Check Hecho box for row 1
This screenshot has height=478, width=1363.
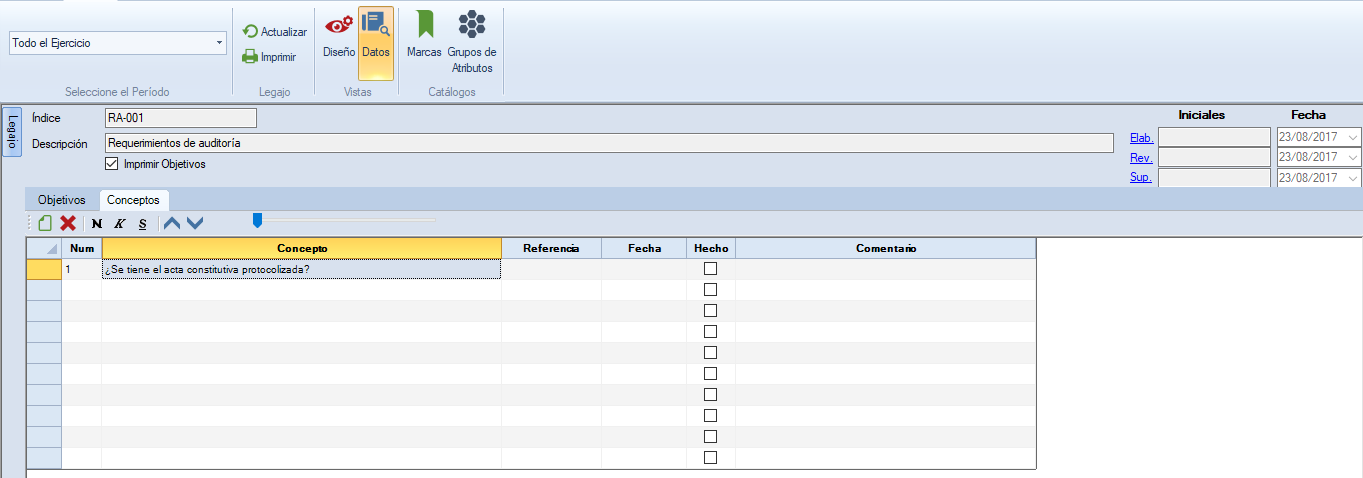(x=711, y=269)
